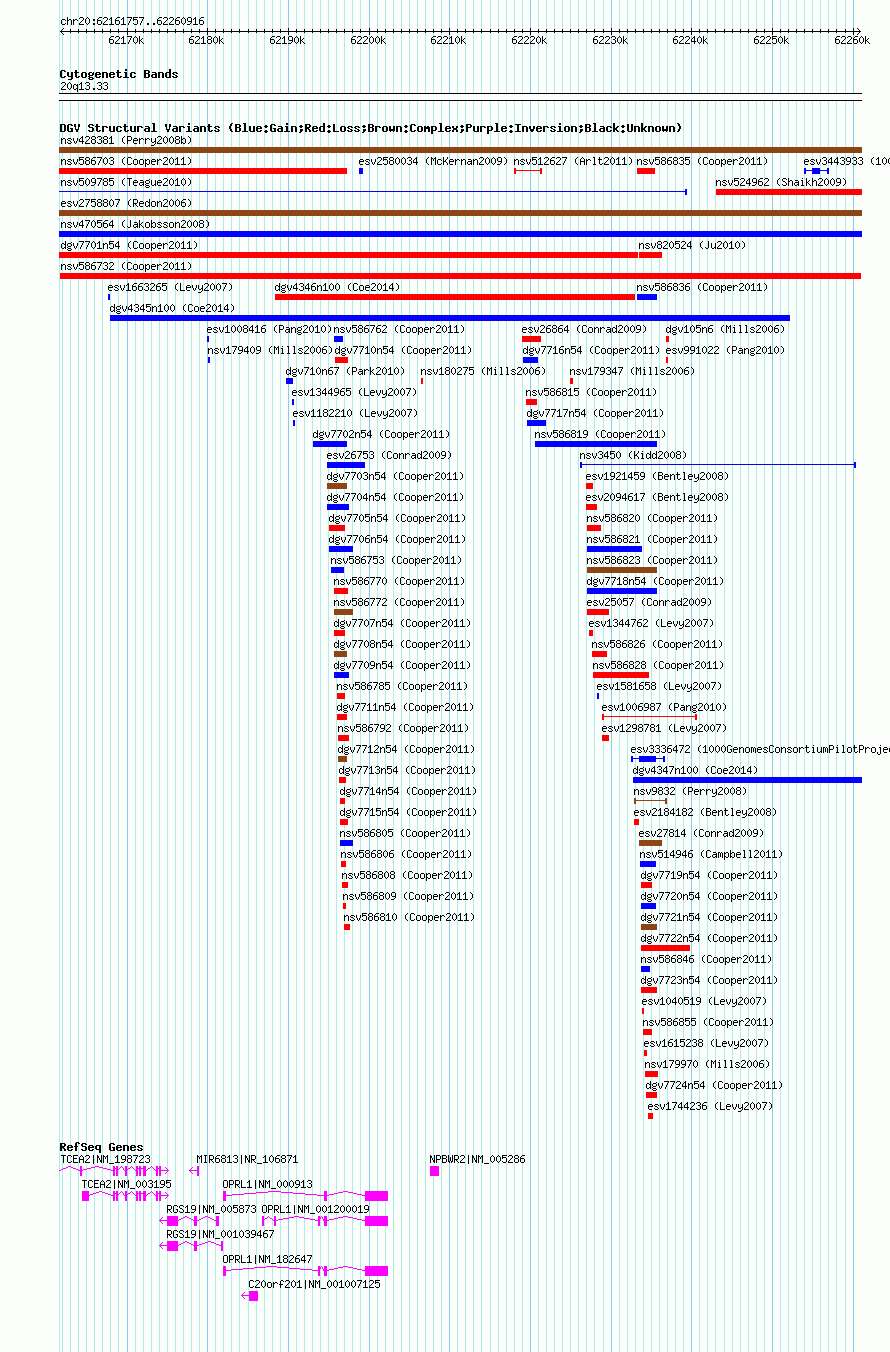Open esv3336472 1000Genomes variant label
Image resolution: width=890 pixels, height=1352 pixels.
pos(759,749)
